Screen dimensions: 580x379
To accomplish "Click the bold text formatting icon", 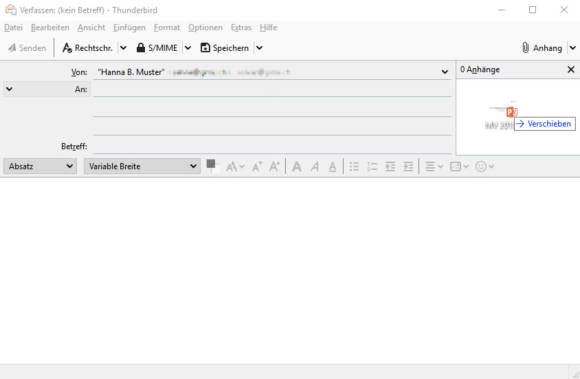I will pos(297,167).
